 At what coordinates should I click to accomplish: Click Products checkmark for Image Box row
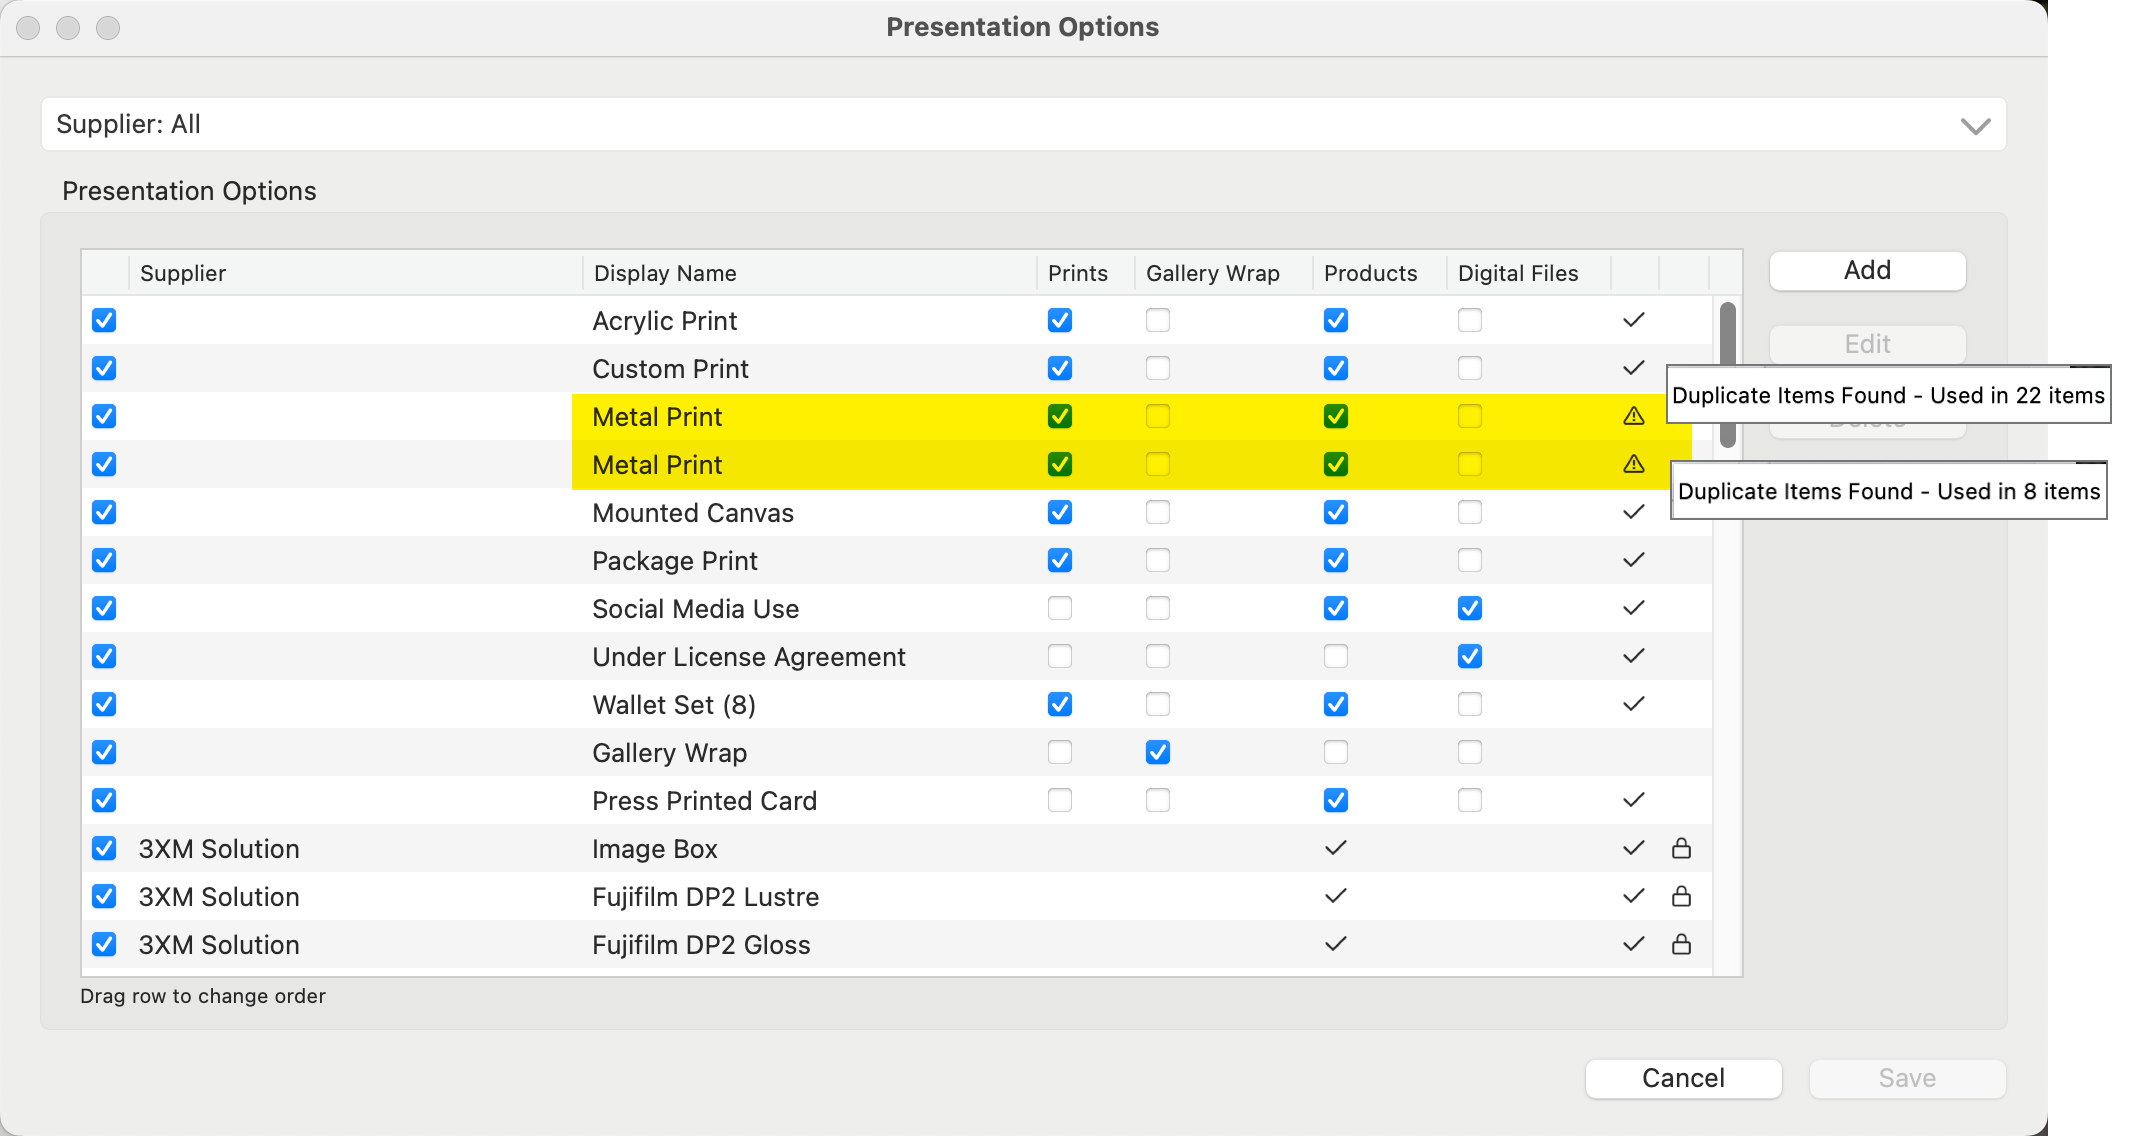[1335, 849]
